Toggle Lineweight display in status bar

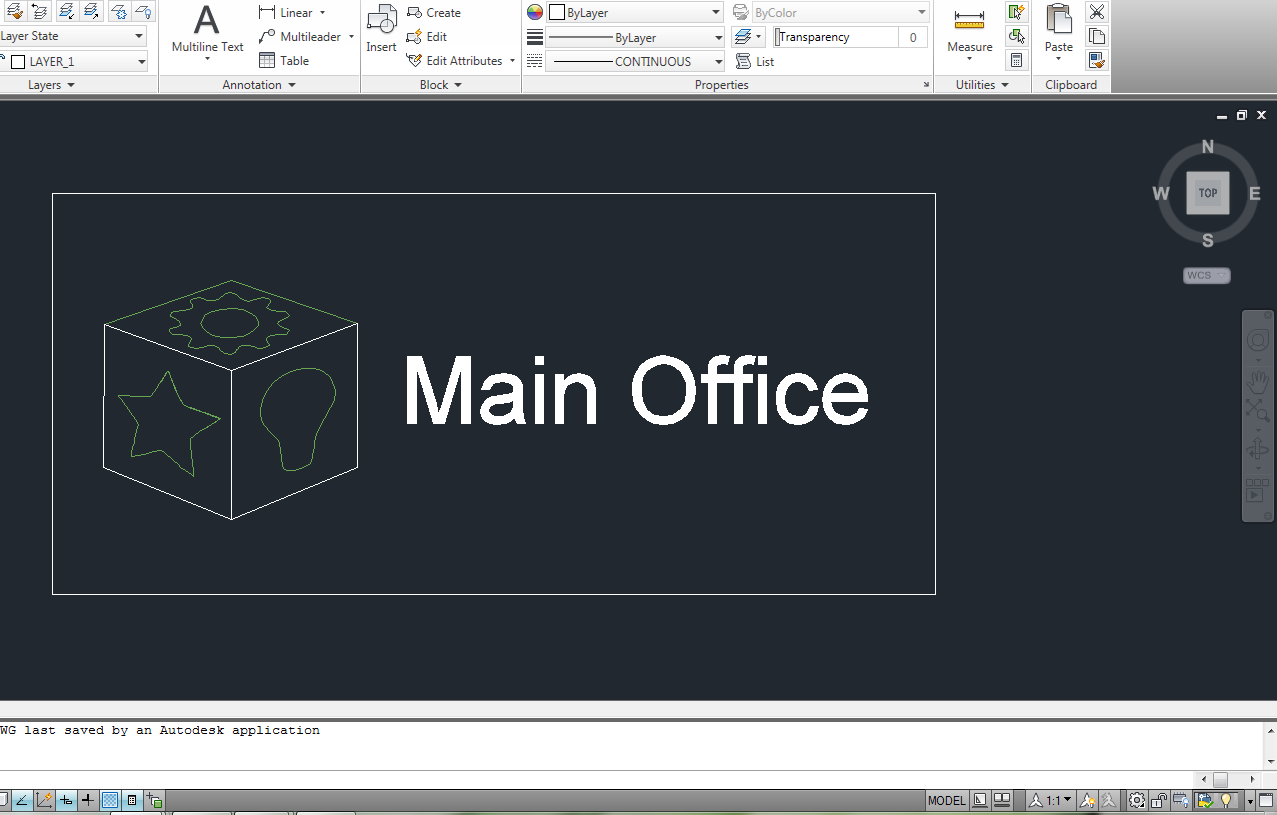pos(88,800)
